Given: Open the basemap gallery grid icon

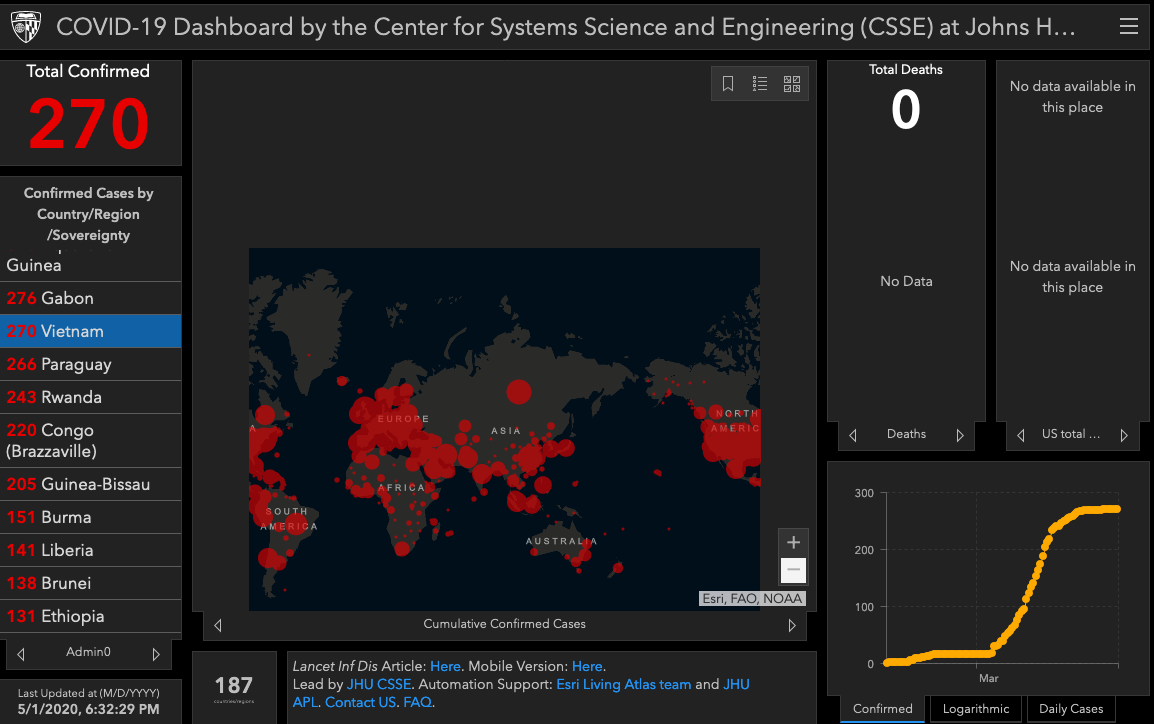Looking at the screenshot, I should coord(792,84).
